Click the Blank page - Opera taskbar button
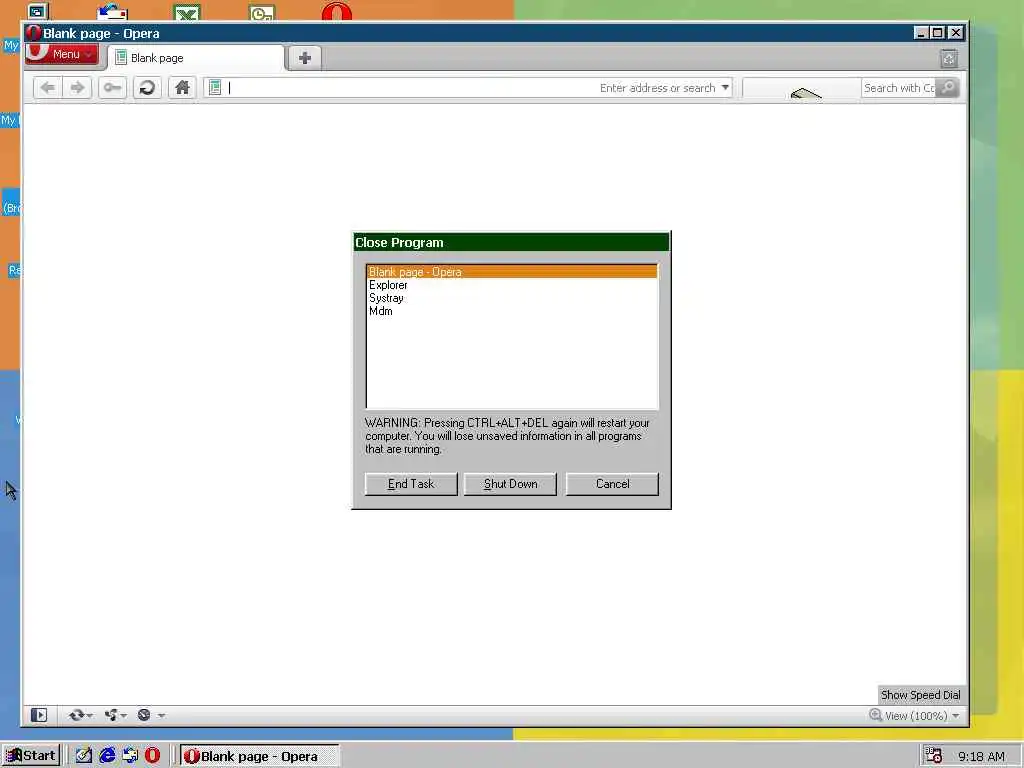The height and width of the screenshot is (768, 1024). 259,756
